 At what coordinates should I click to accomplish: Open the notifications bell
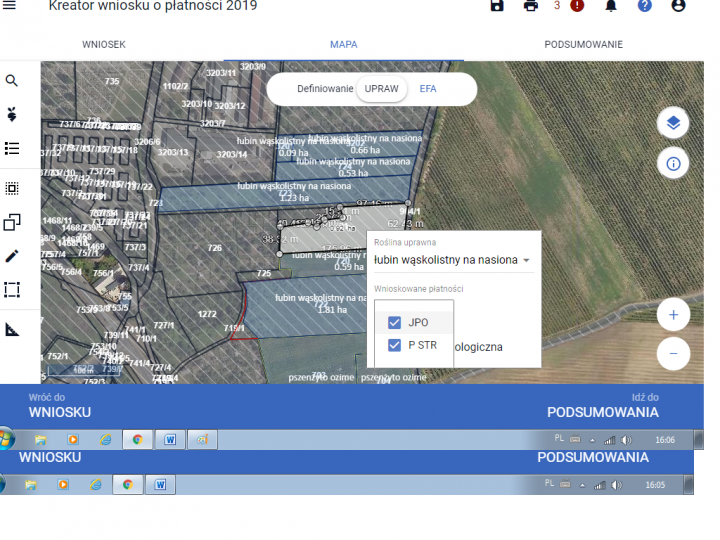[x=611, y=6]
